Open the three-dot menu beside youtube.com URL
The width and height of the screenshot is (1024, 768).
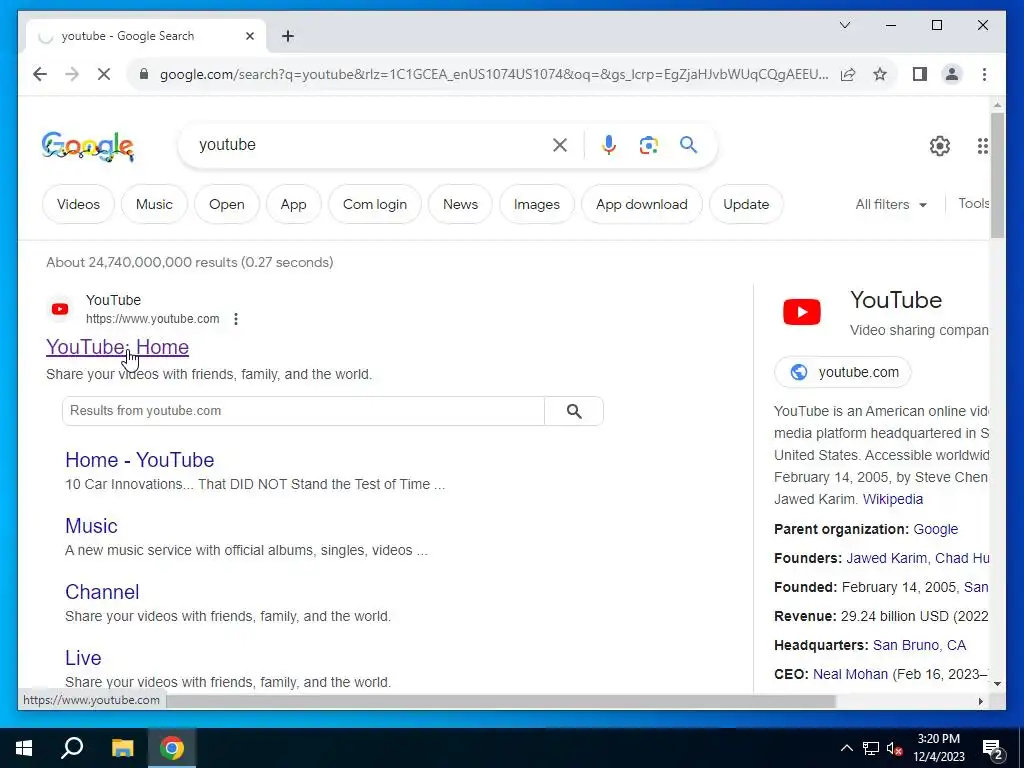(236, 319)
